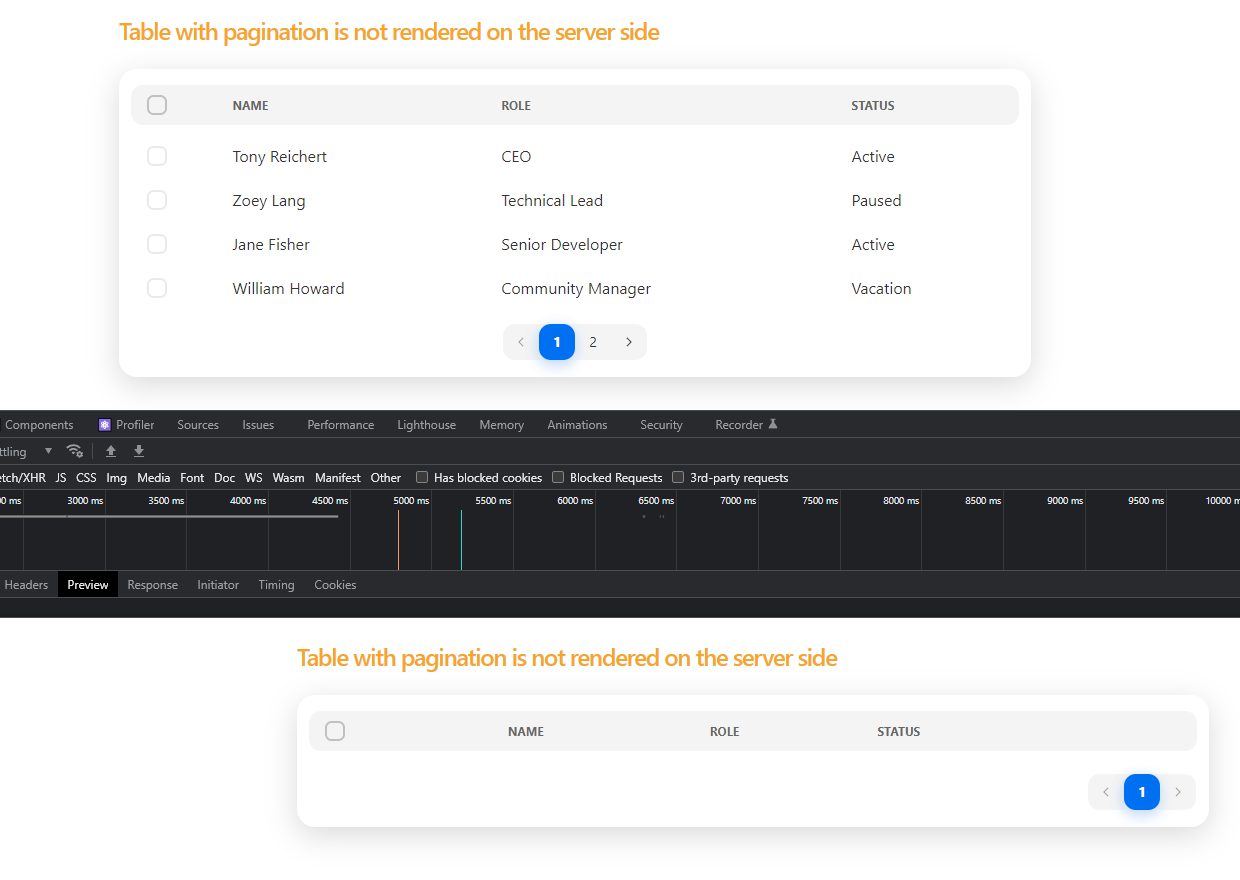
Task: Click the Paused status cell
Action: (877, 200)
